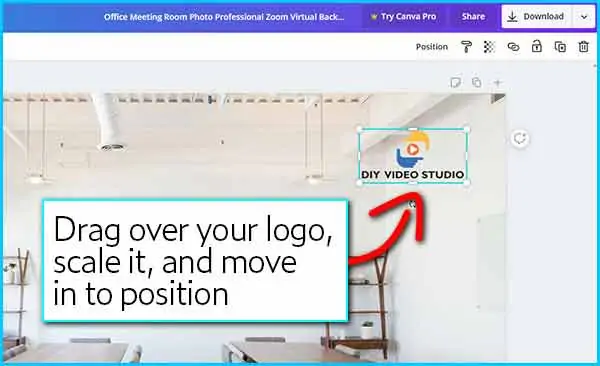Expand the Download options dropdown arrow
Viewport: 600px width, 366px height.
click(584, 16)
